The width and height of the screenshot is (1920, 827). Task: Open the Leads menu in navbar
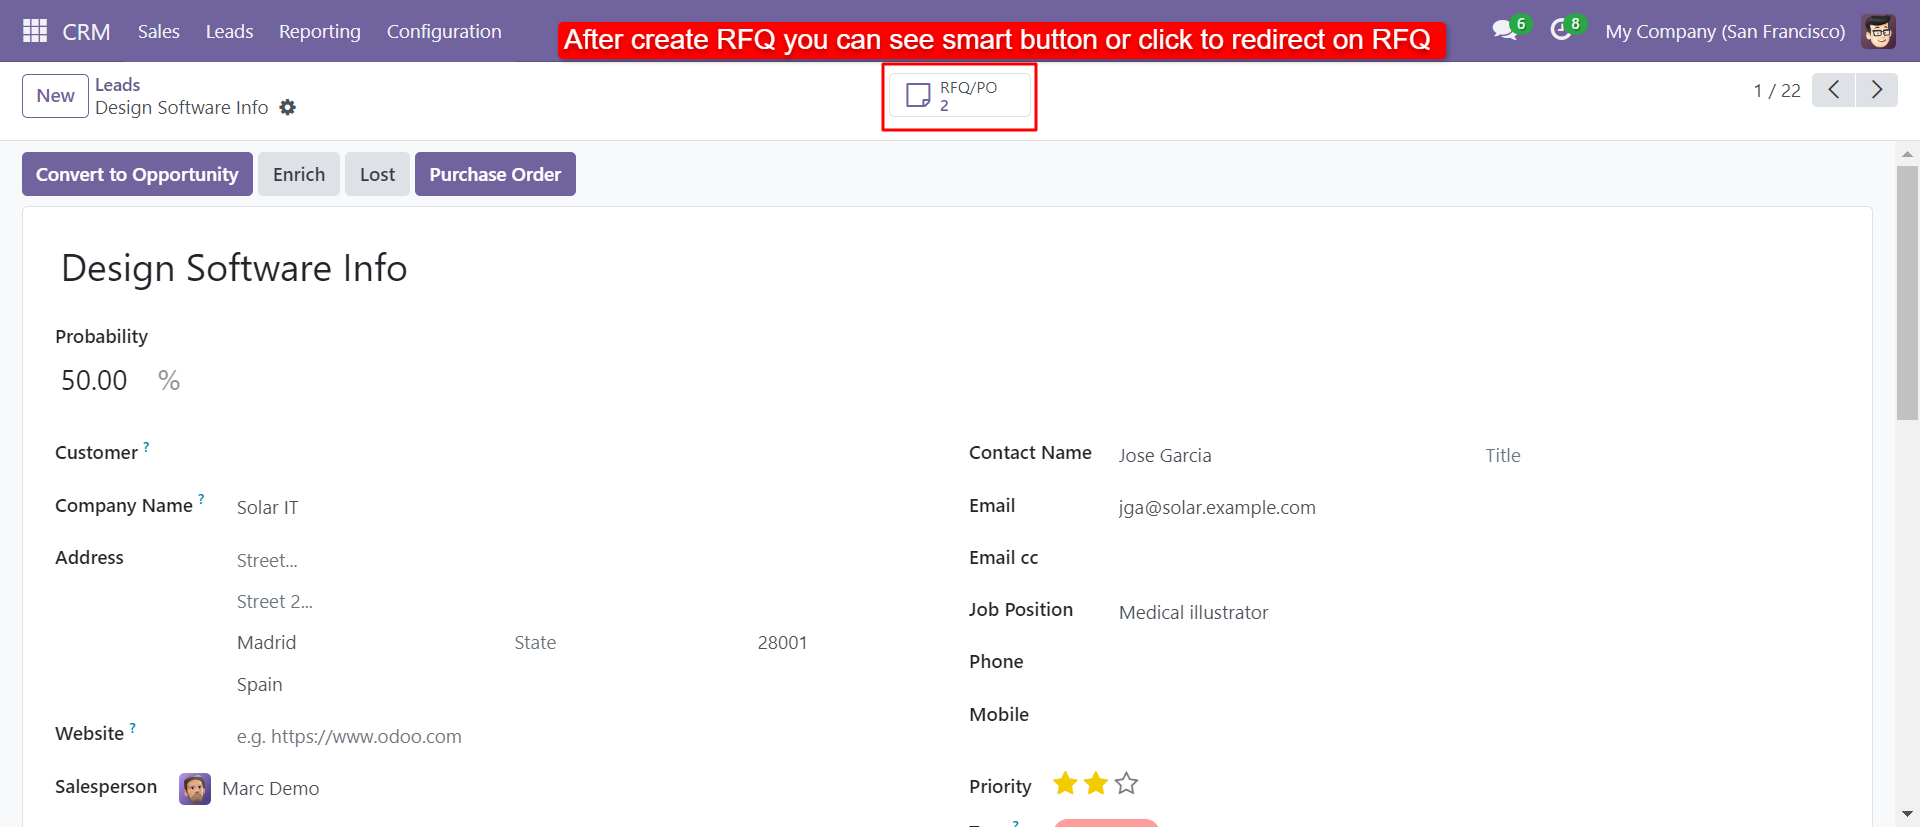[229, 31]
